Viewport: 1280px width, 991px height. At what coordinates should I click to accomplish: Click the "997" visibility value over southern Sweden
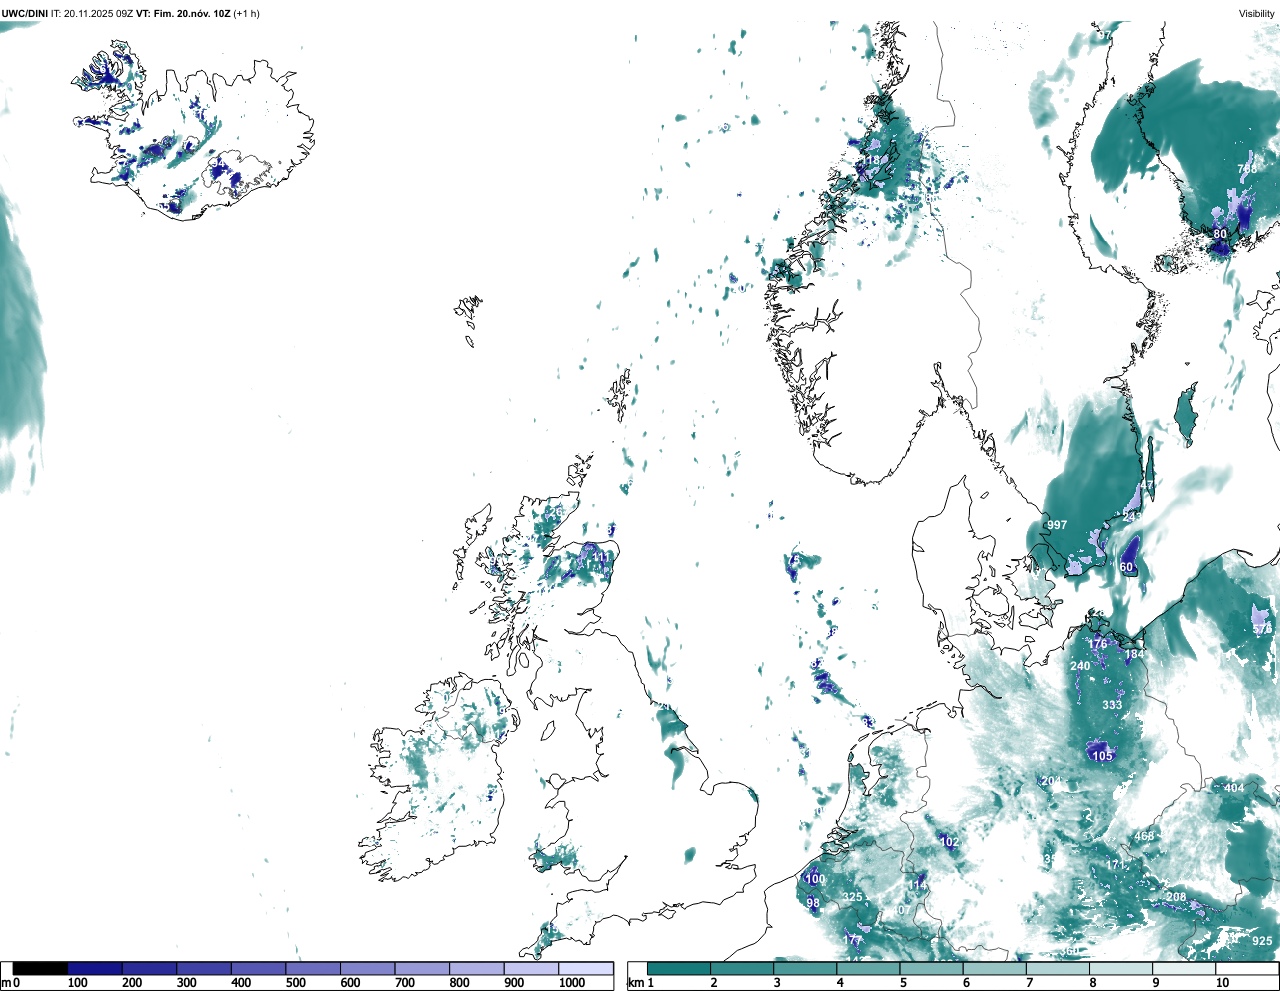click(1057, 525)
